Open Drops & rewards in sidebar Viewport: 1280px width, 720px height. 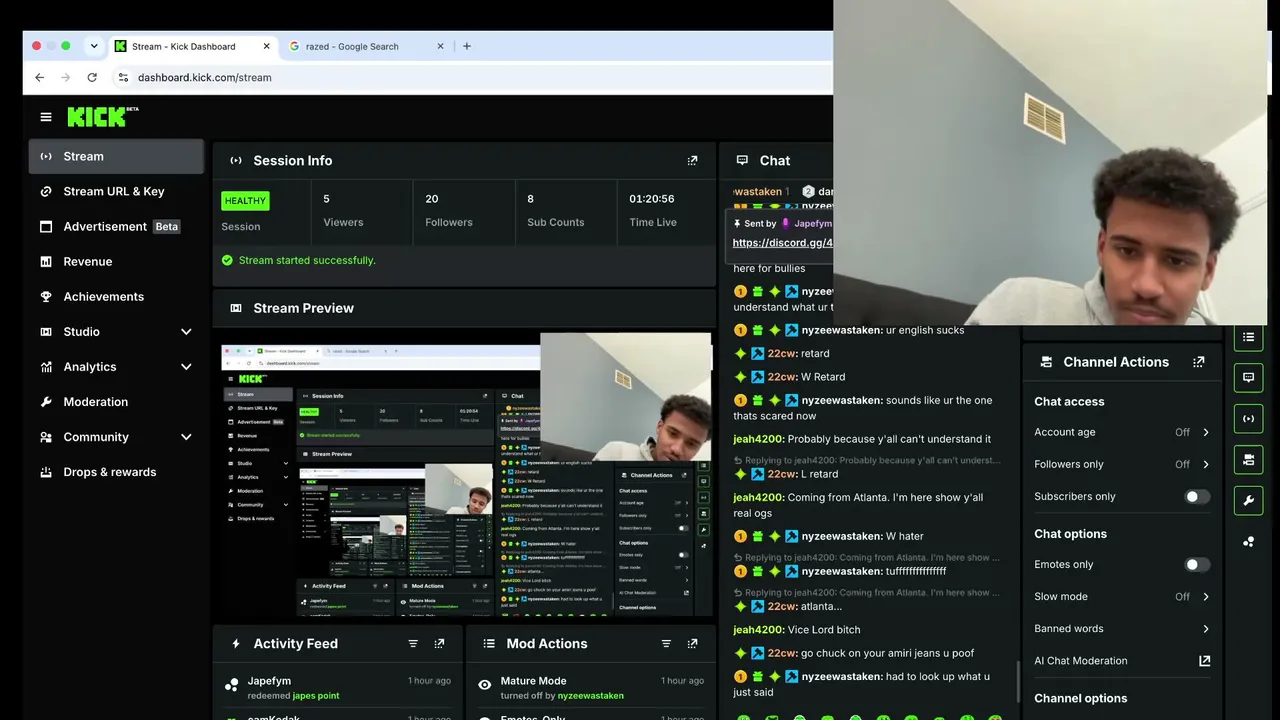click(x=116, y=472)
